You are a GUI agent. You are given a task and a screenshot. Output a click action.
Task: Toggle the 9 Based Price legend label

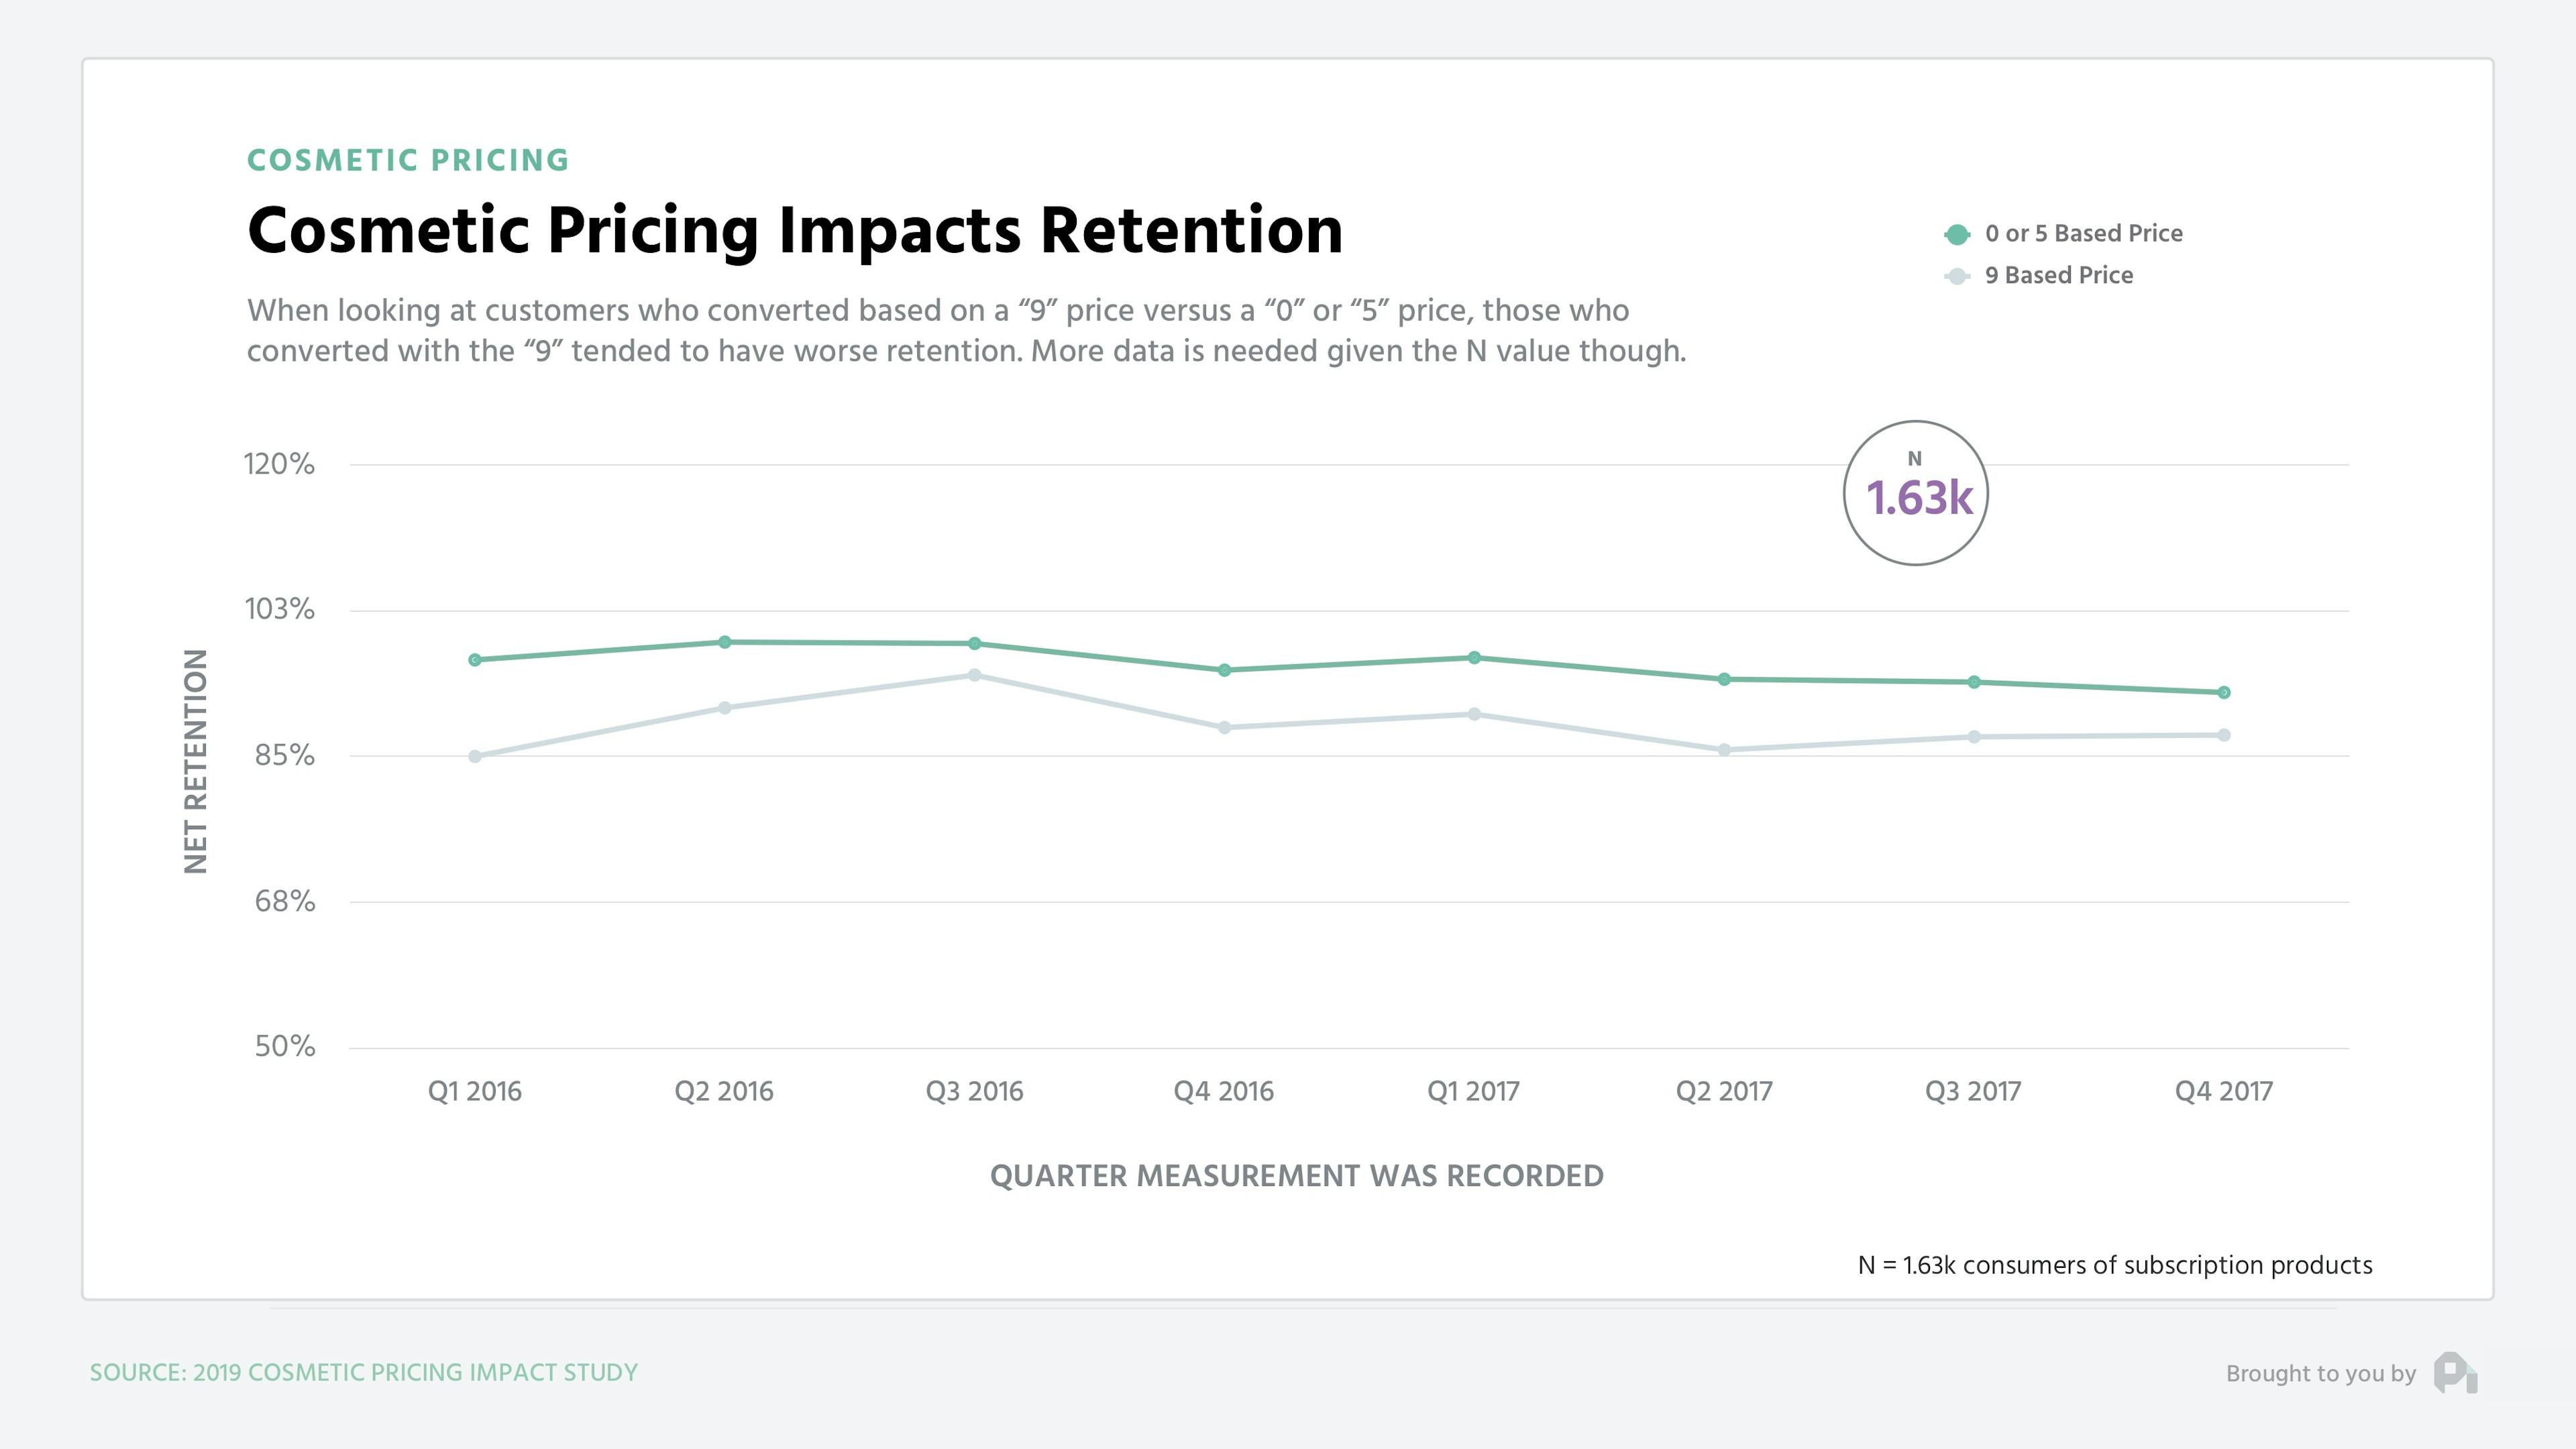pos(2058,276)
